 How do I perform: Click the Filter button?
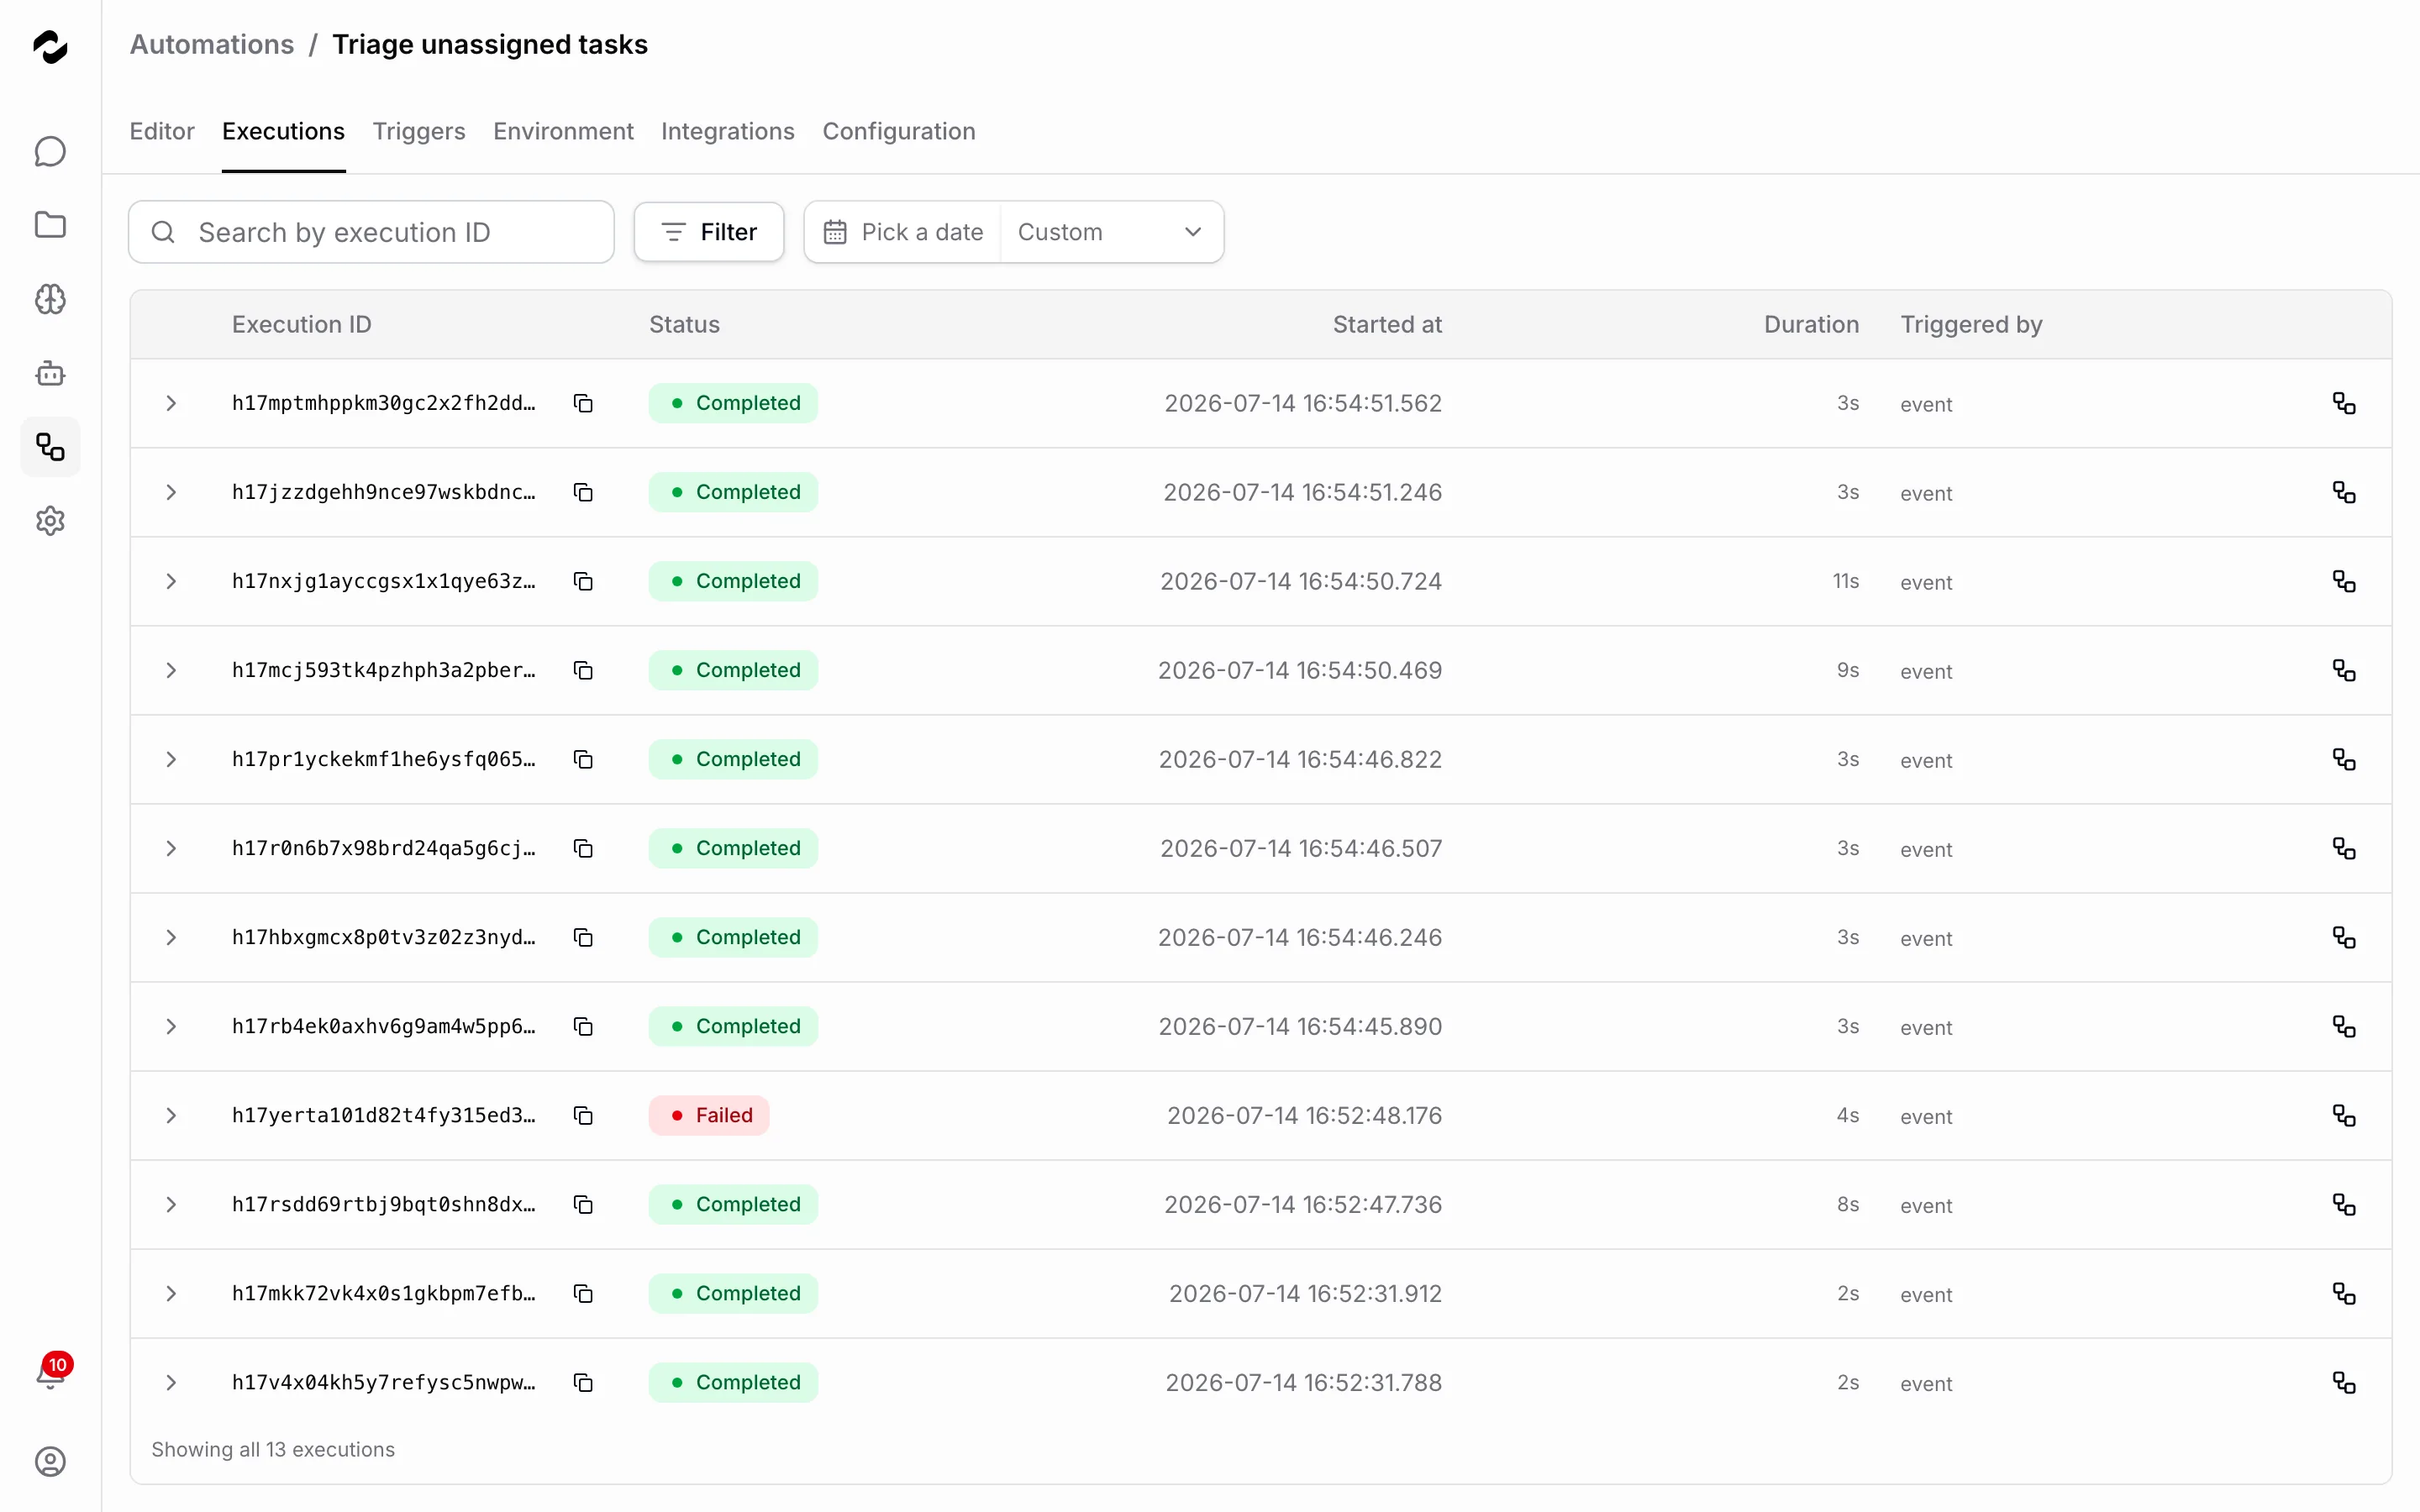(x=709, y=232)
